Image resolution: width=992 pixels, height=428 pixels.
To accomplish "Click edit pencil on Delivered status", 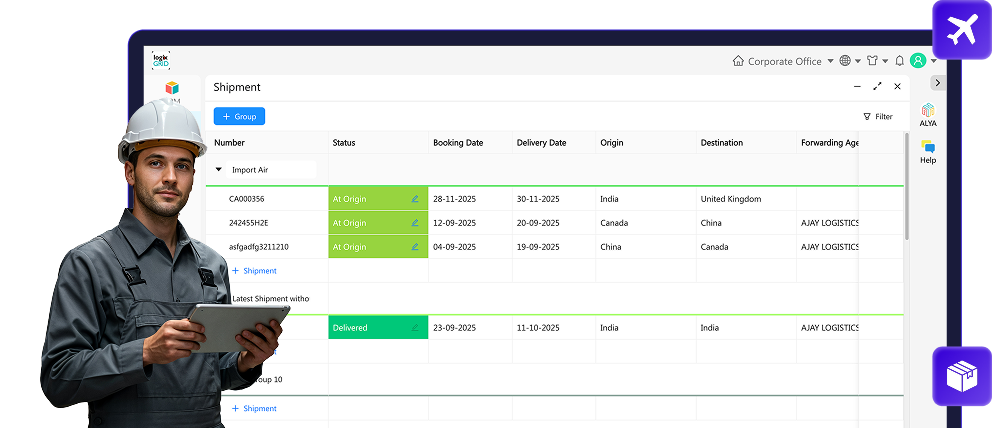I will pos(415,328).
